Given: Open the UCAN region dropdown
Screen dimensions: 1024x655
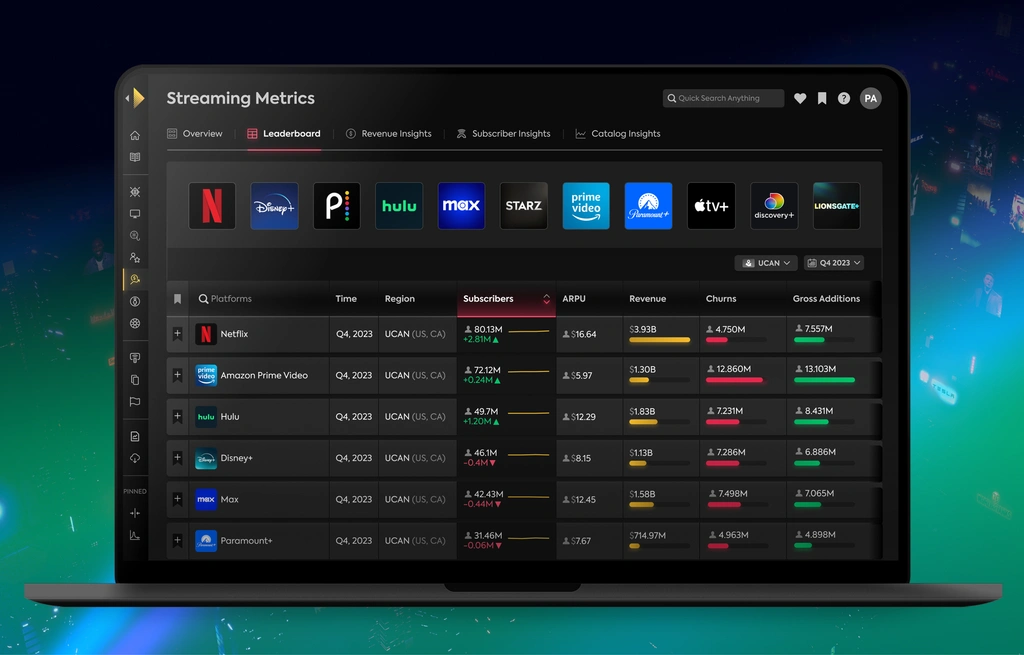Looking at the screenshot, I should 766,263.
